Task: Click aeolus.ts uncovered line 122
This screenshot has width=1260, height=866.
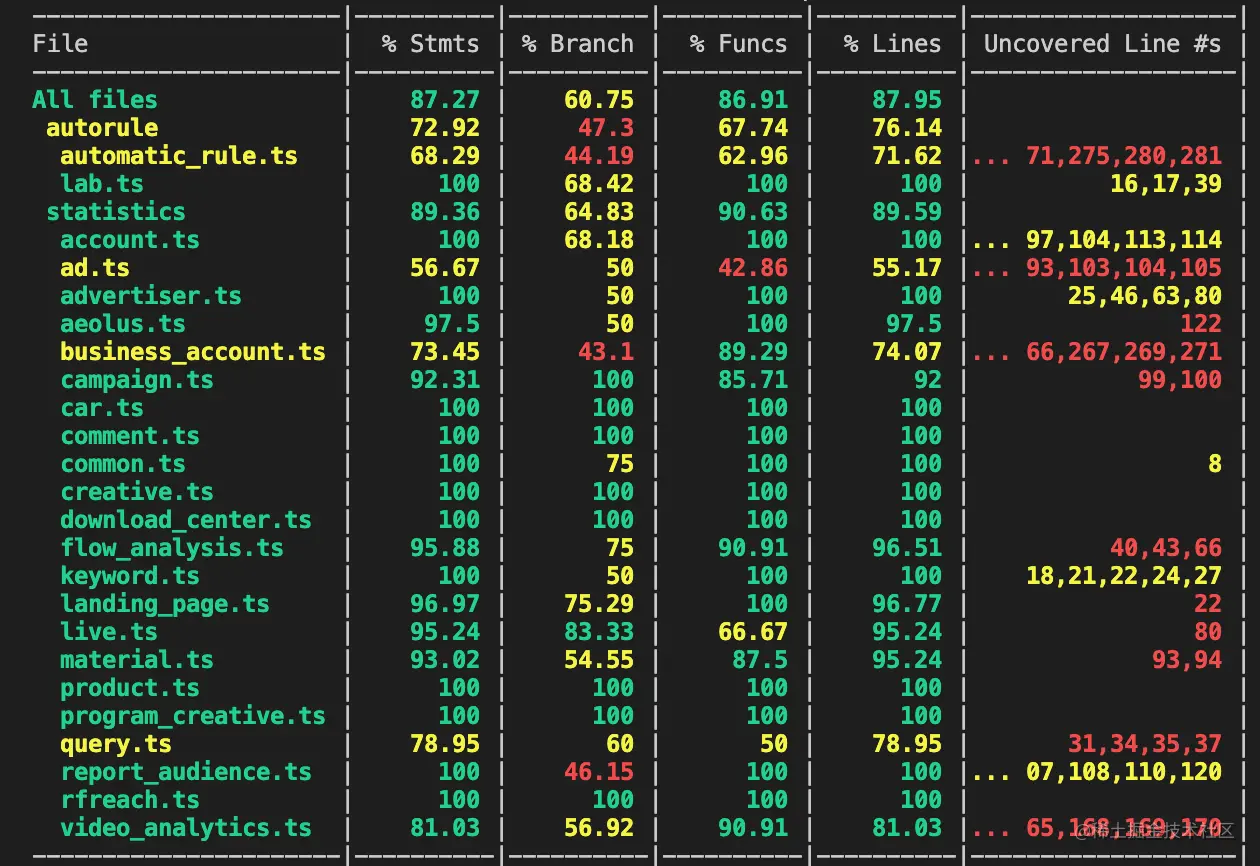Action: [x=1201, y=324]
